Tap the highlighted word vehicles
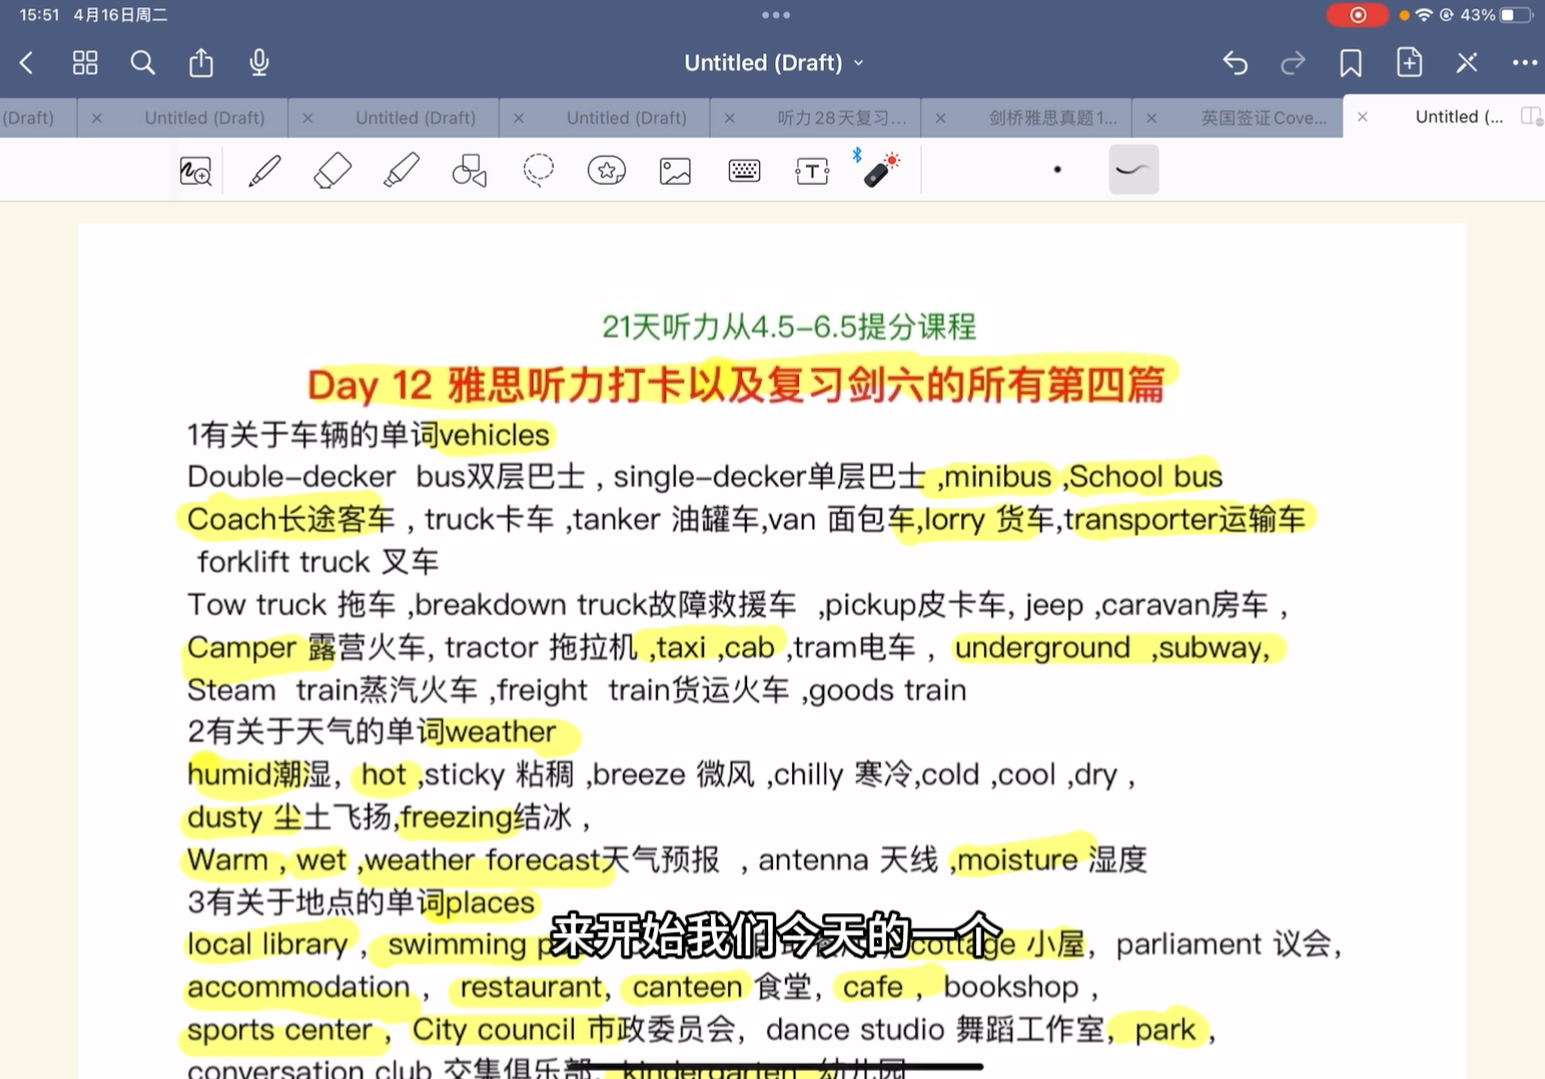Viewport: 1545px width, 1079px height. tap(494, 435)
